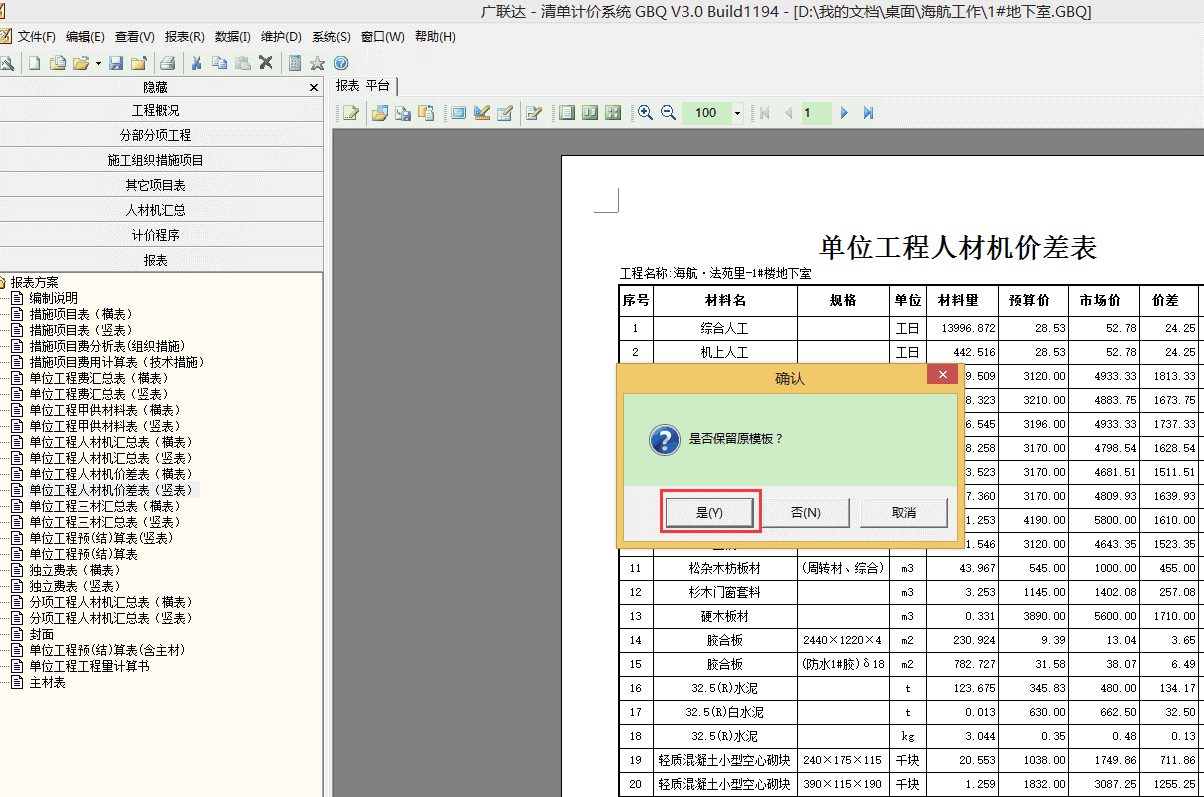Open the dropdown arrow beside open folder
The width and height of the screenshot is (1204, 797).
[98, 63]
